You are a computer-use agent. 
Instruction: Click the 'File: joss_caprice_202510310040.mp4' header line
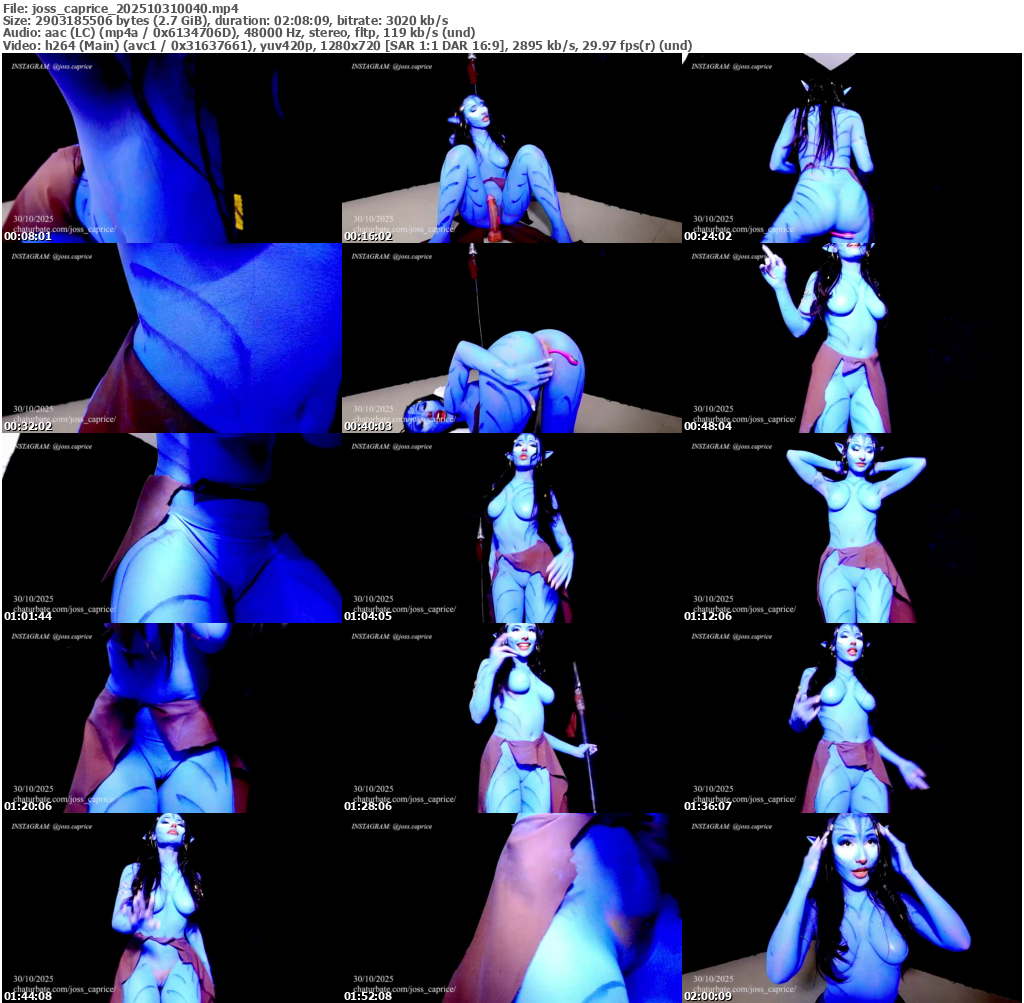121,8
